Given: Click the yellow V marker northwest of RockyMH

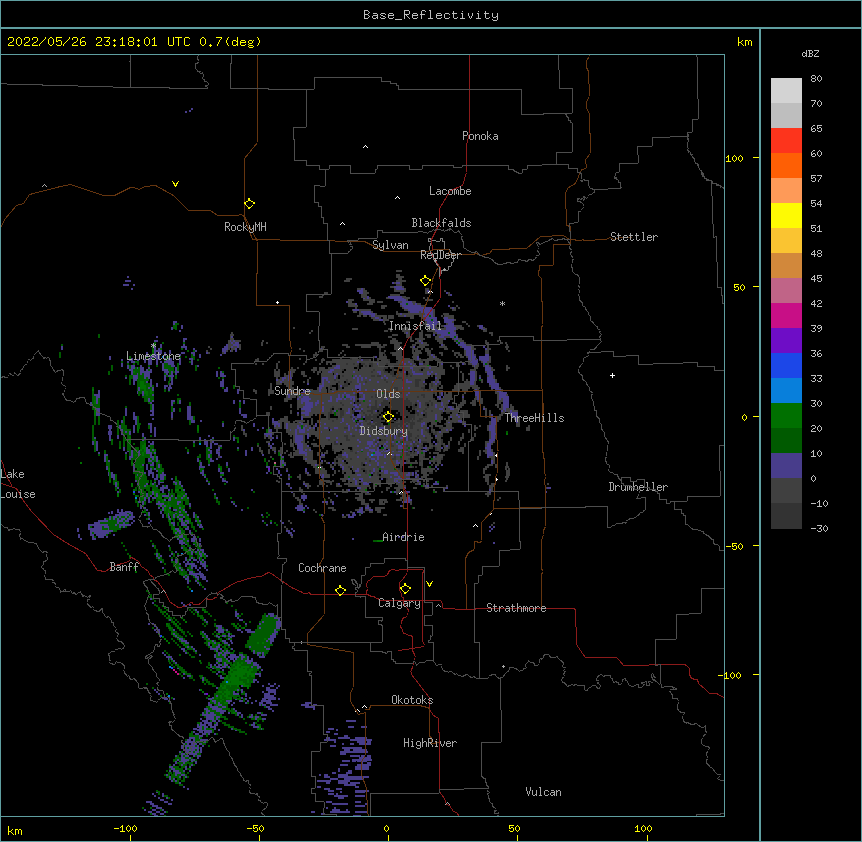Looking at the screenshot, I should pos(175,184).
